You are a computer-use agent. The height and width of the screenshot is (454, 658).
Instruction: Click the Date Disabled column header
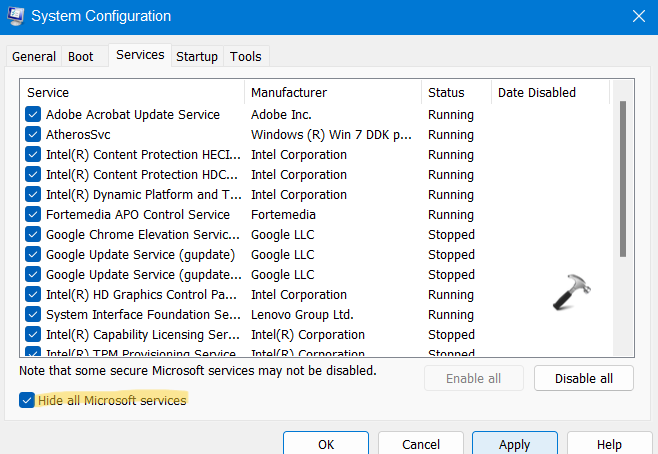point(548,93)
